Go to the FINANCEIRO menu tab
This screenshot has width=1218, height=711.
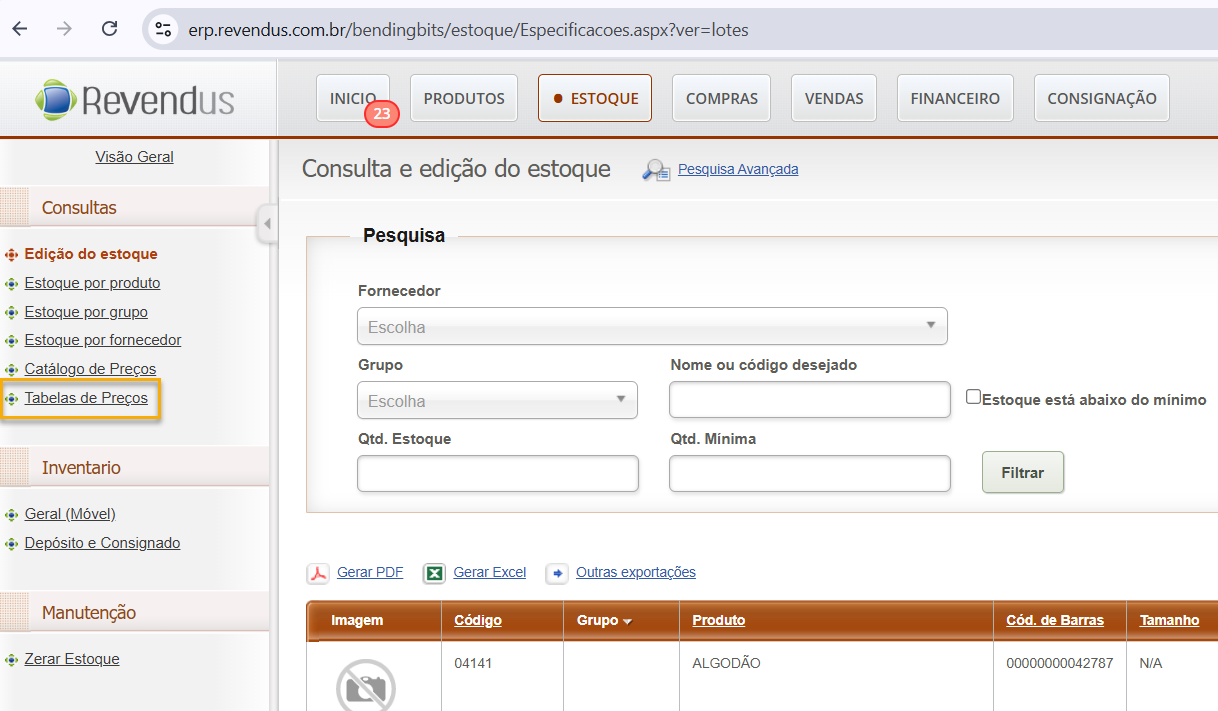(955, 98)
